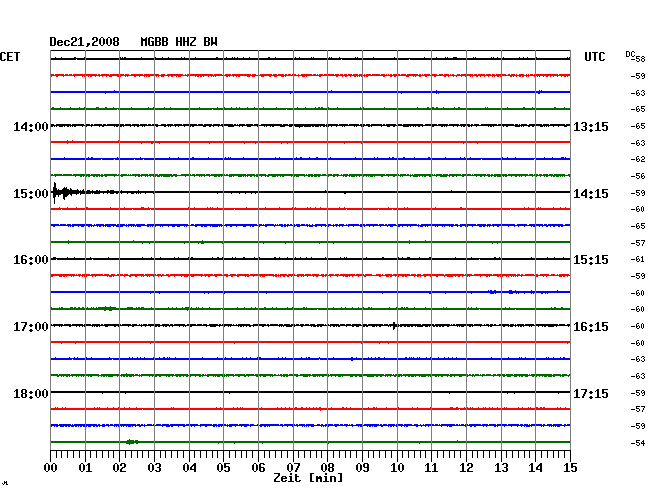Click the CET time label "17:00"
Screen dimensions: 650x494
31,327
